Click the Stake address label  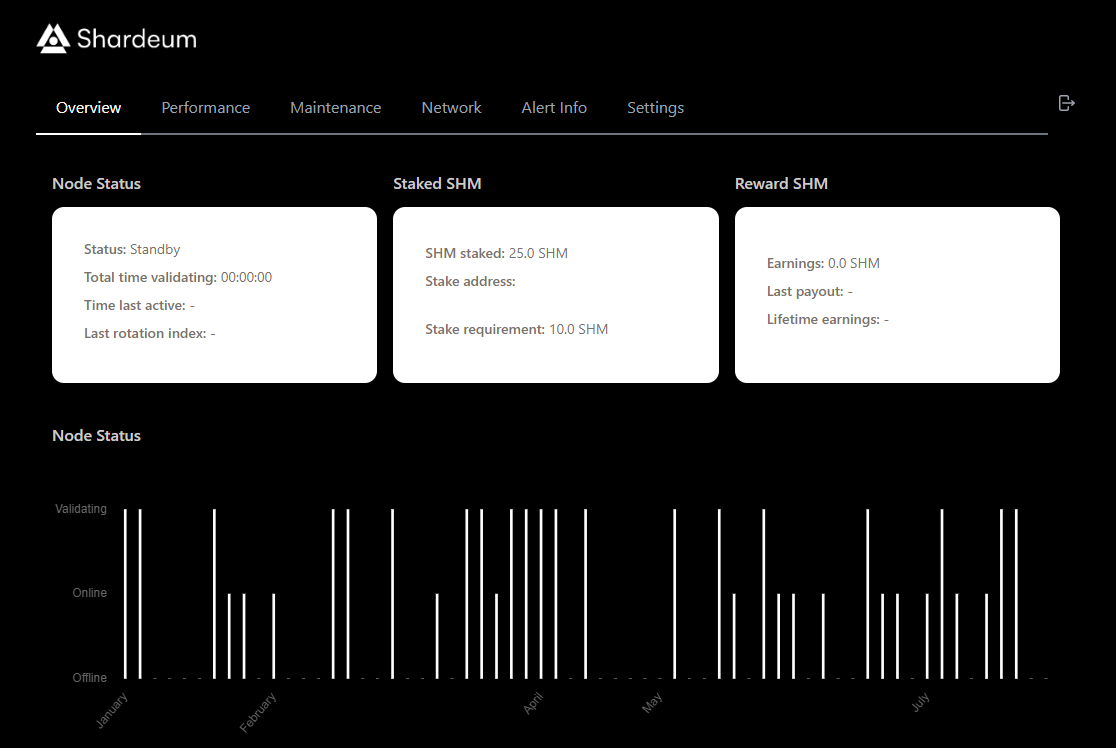point(470,281)
